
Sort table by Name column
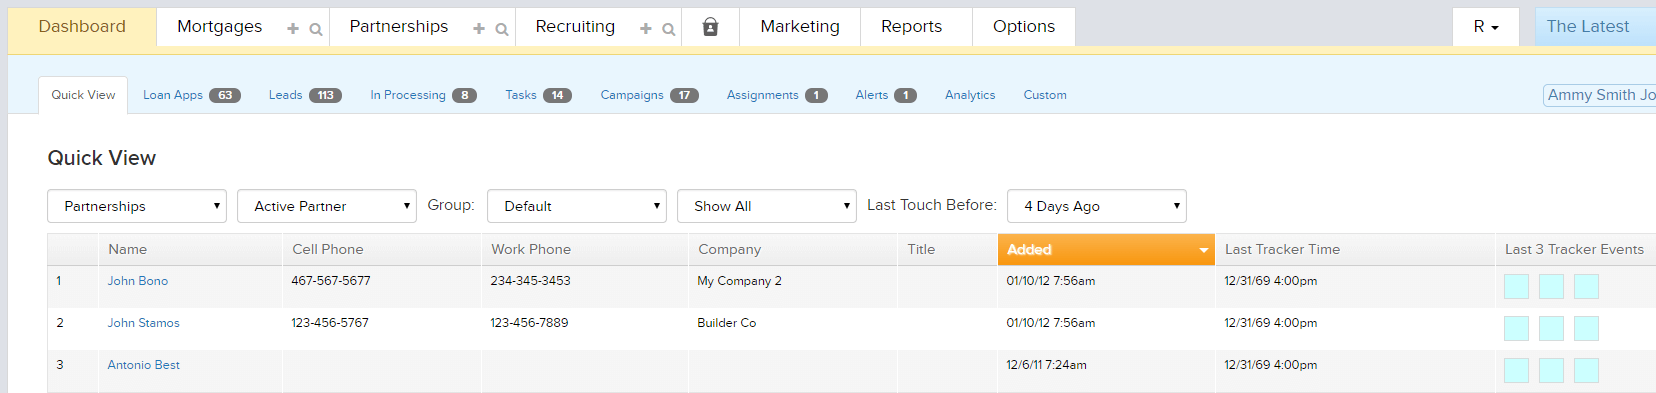click(190, 250)
